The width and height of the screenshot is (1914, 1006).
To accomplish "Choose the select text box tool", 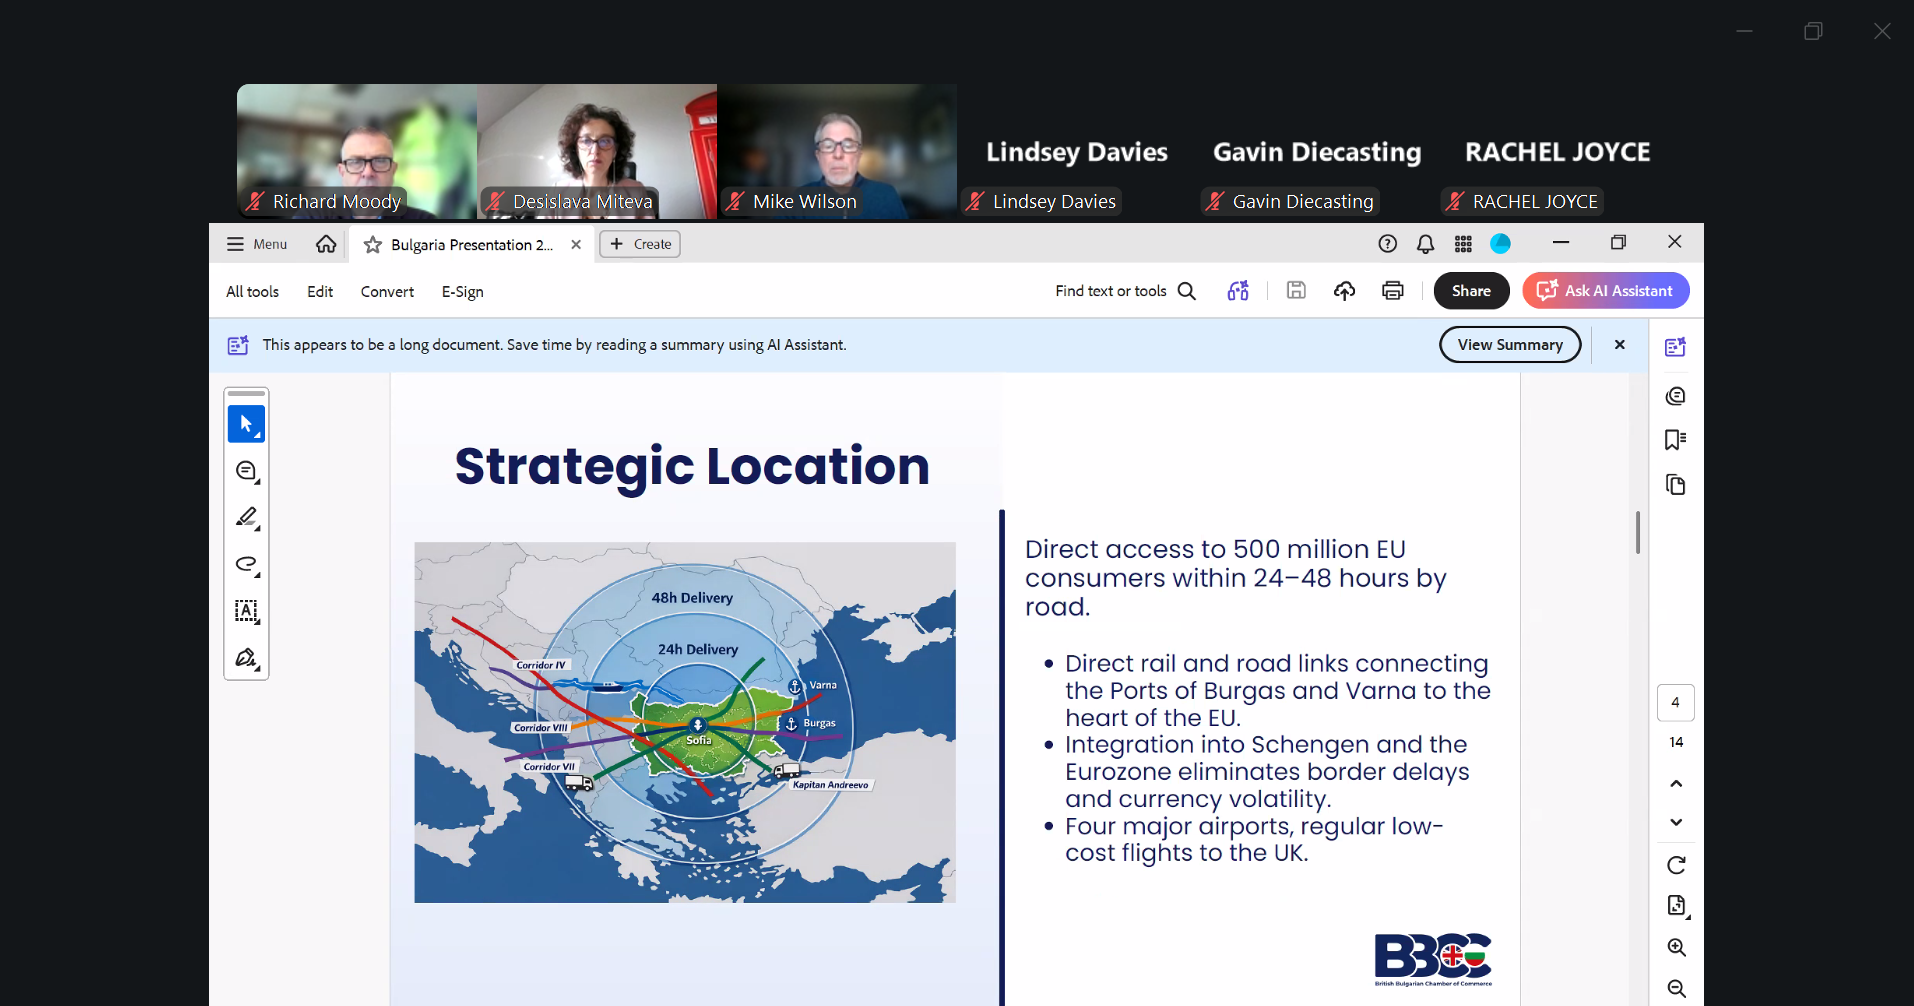I will 246,612.
